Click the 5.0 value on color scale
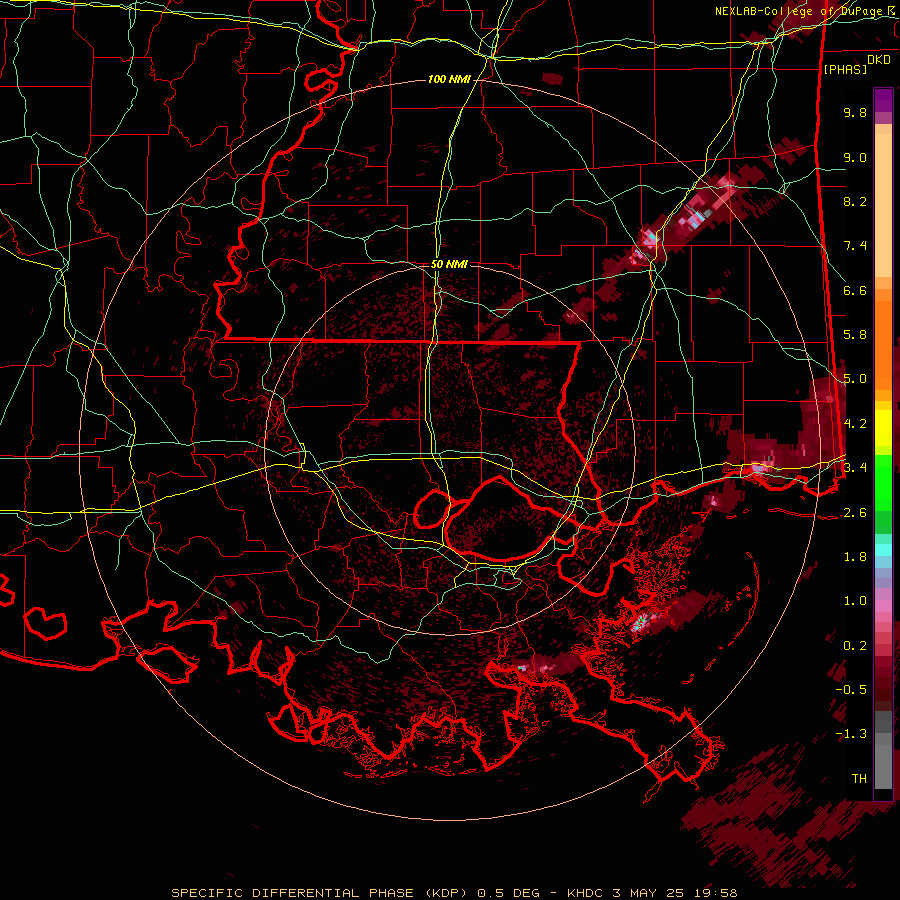 (855, 379)
